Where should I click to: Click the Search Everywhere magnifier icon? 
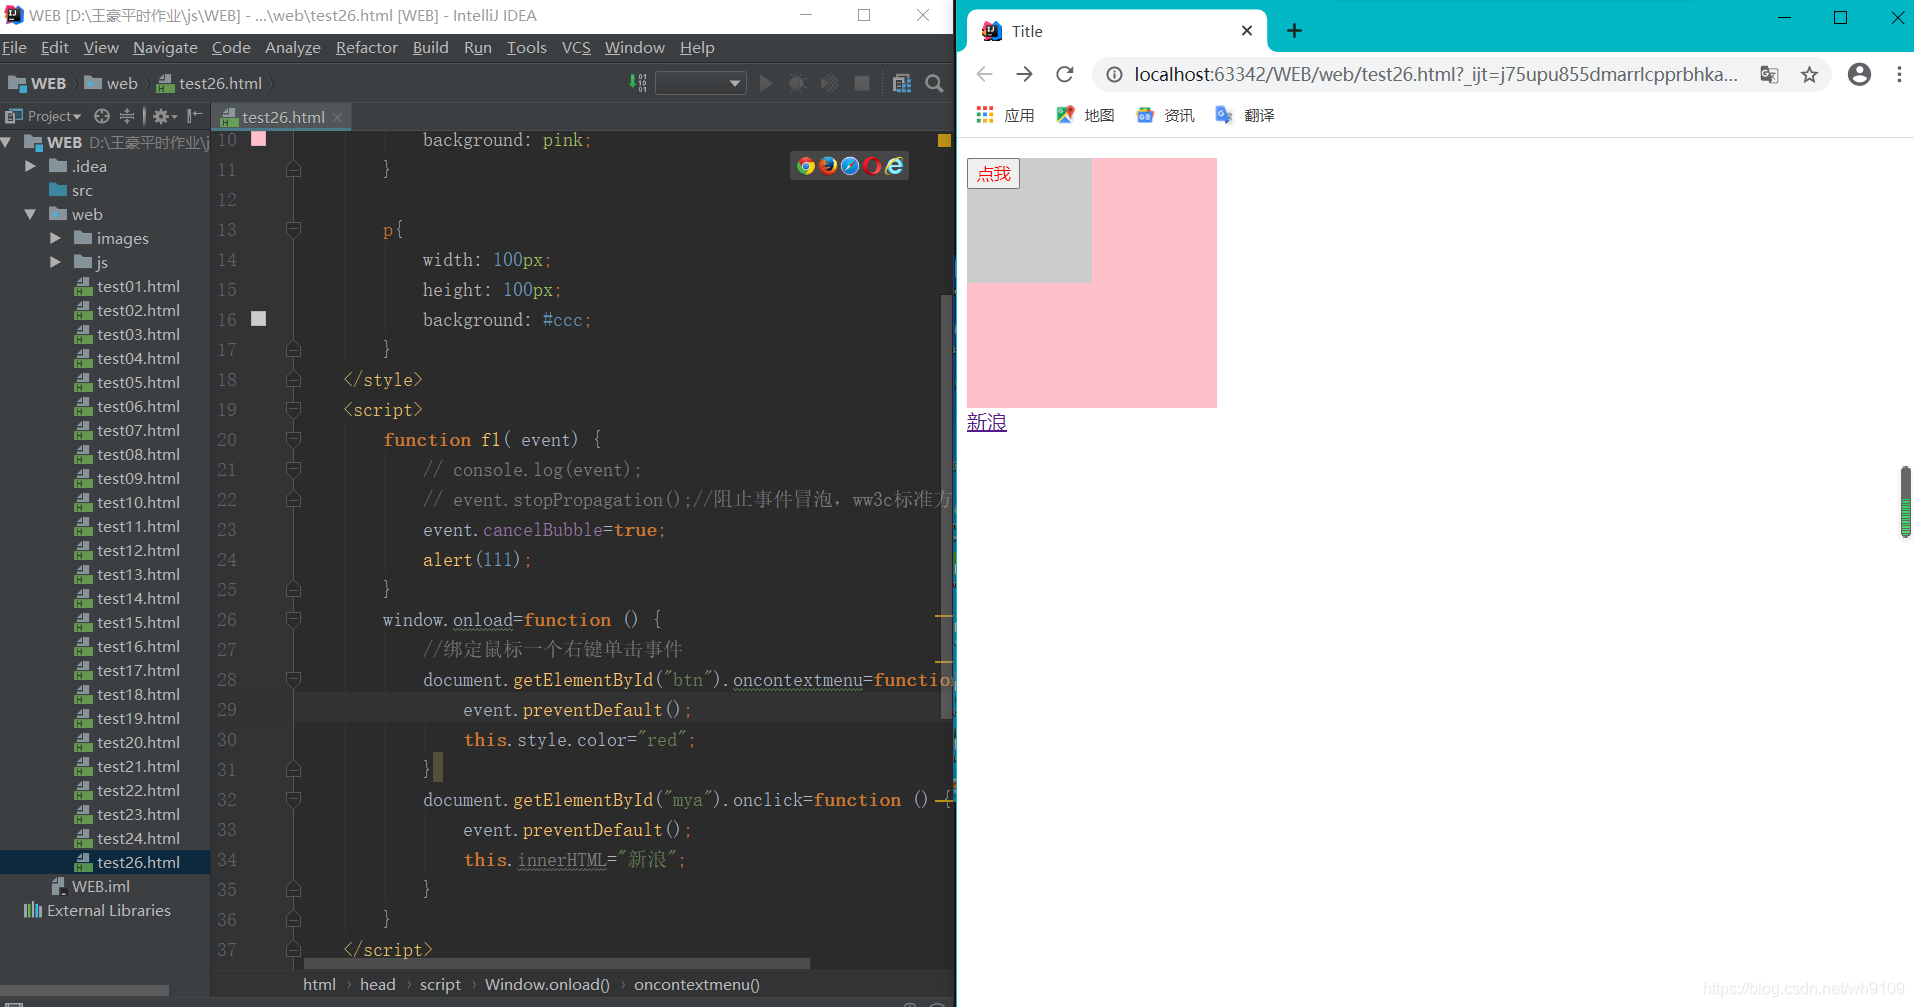934,83
